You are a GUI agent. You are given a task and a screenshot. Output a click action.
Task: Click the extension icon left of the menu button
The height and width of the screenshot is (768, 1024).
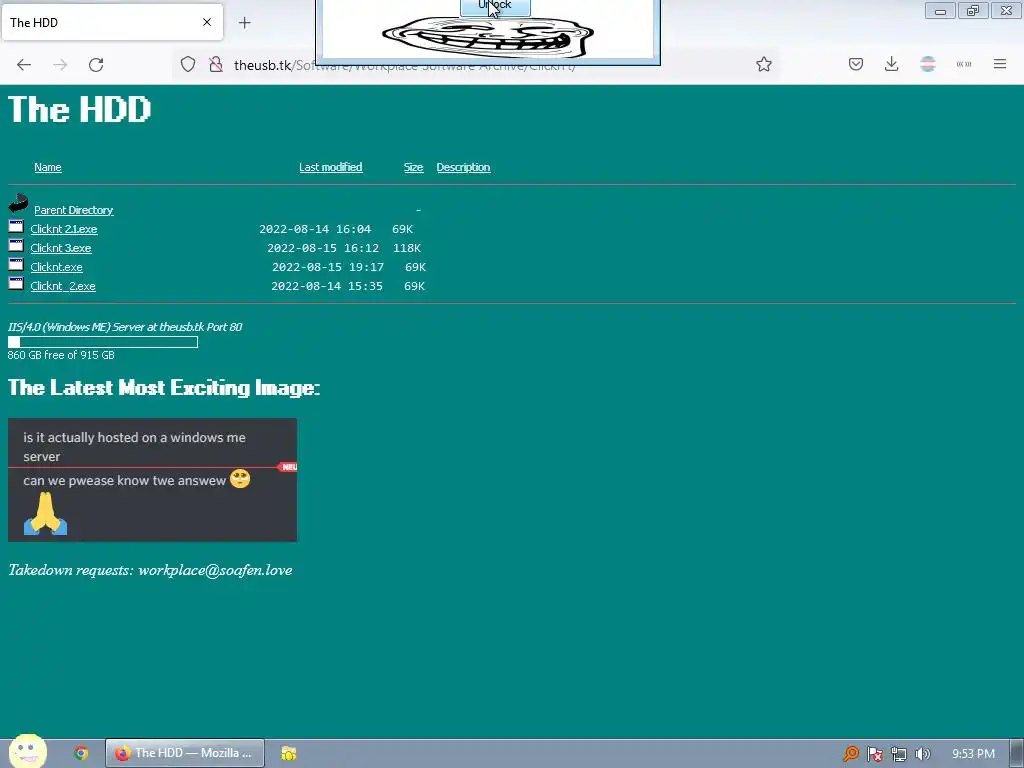pyautogui.click(x=964, y=64)
